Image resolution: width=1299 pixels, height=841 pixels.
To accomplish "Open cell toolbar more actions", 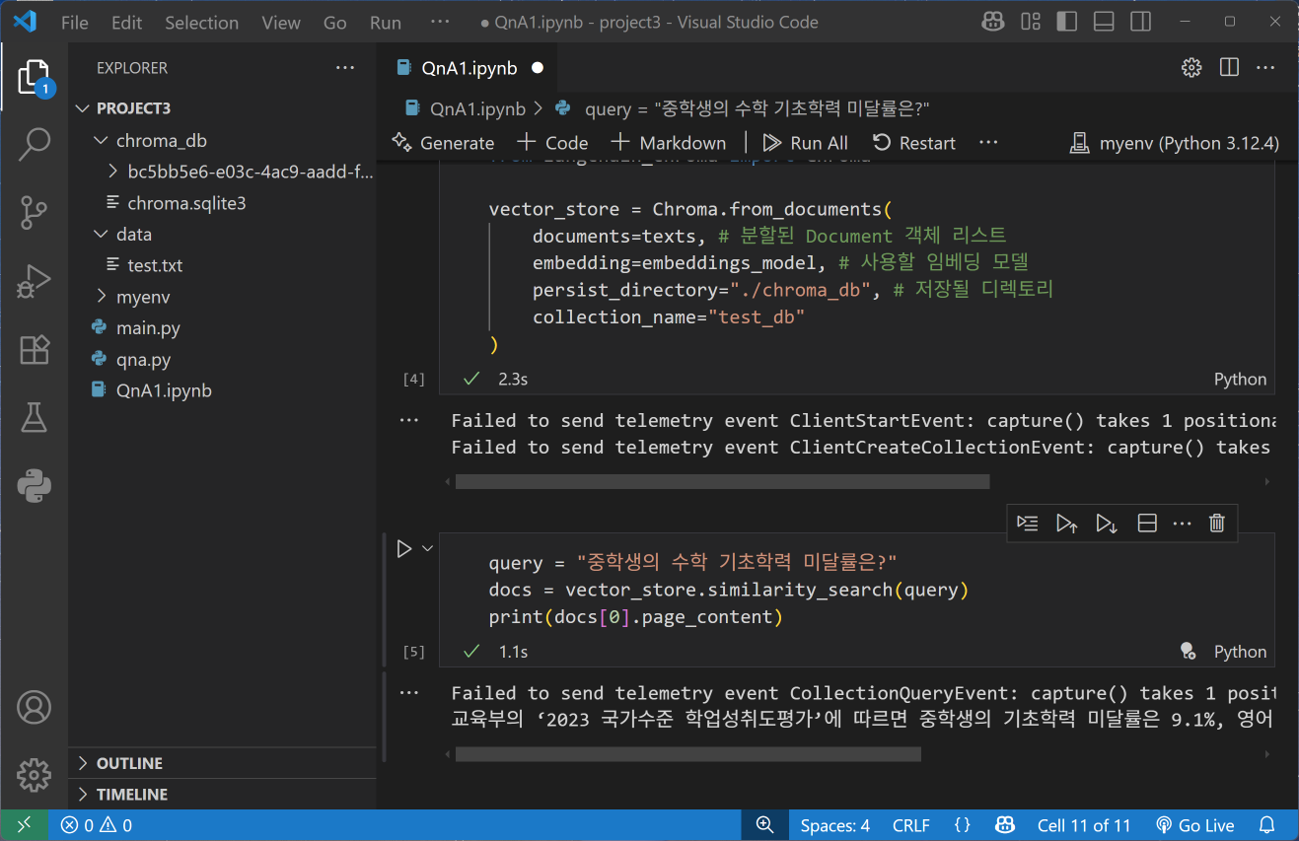I will pyautogui.click(x=1182, y=523).
